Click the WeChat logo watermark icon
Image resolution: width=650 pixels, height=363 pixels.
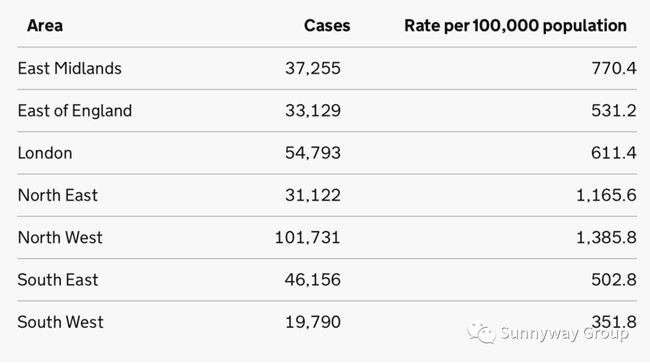coord(481,333)
